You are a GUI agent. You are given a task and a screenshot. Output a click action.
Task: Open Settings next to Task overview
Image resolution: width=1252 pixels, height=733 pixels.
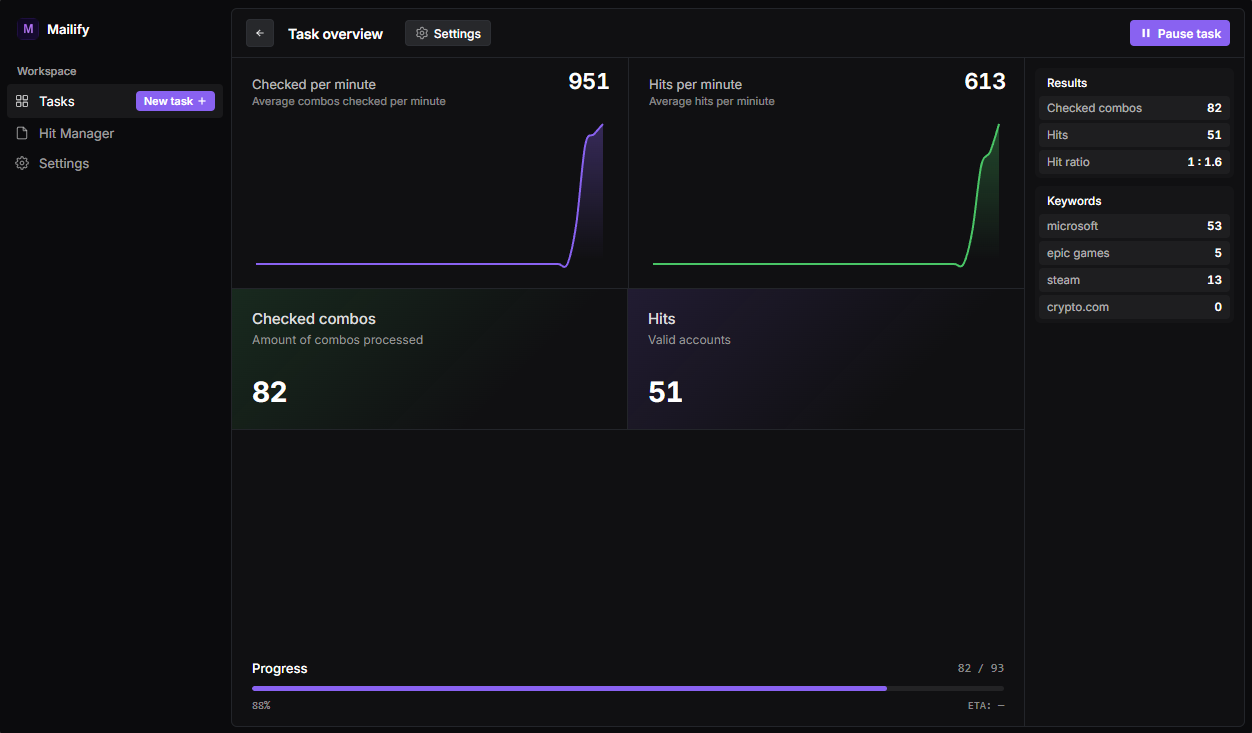point(448,33)
